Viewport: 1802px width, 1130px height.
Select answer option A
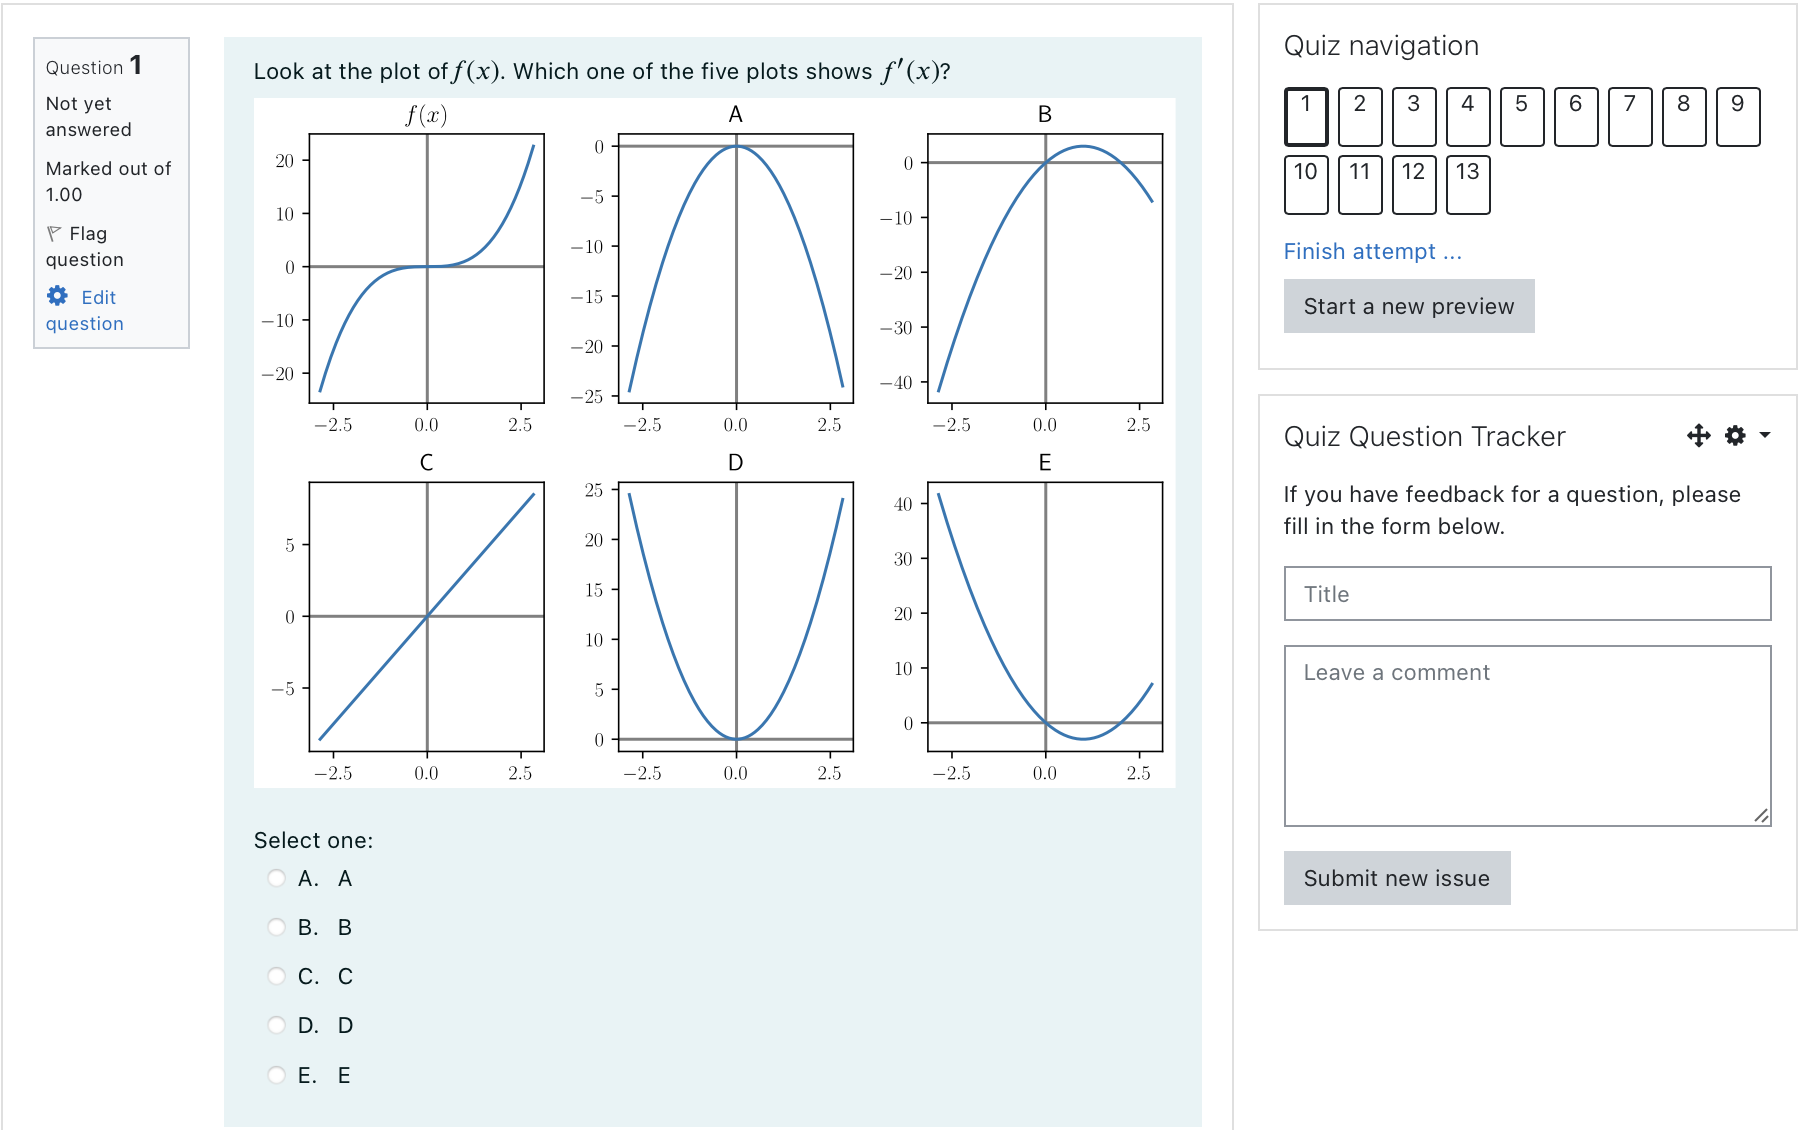pyautogui.click(x=277, y=878)
